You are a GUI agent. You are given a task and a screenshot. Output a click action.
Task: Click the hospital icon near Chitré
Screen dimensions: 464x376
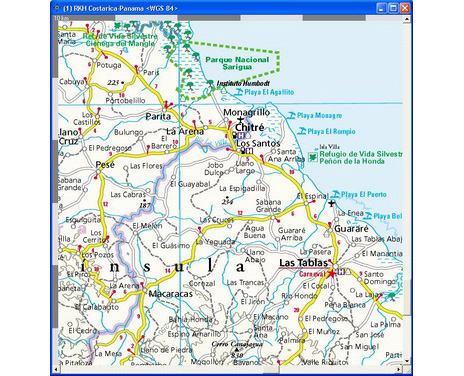click(x=241, y=135)
